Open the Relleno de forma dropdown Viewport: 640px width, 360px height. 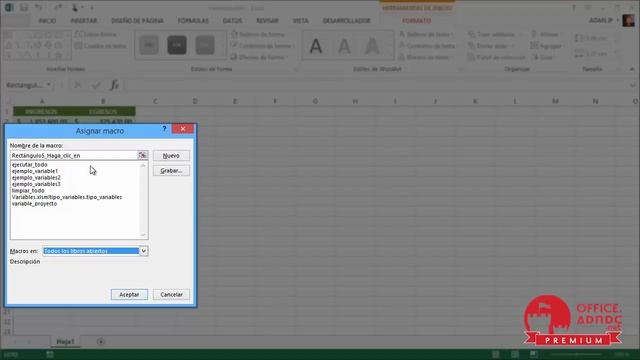coord(260,34)
